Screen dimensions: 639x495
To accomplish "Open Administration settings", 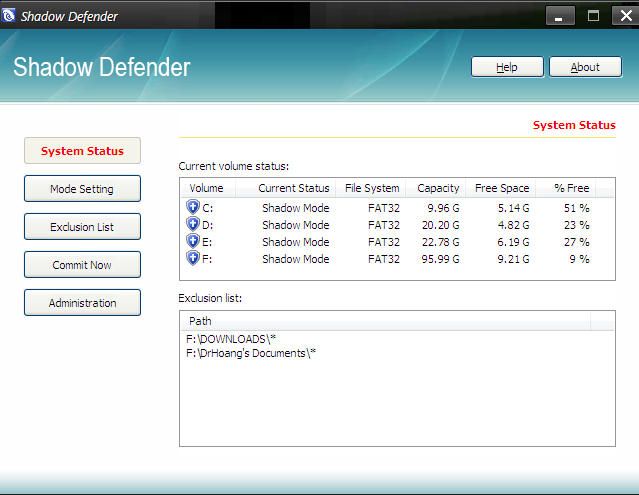I will coord(82,303).
